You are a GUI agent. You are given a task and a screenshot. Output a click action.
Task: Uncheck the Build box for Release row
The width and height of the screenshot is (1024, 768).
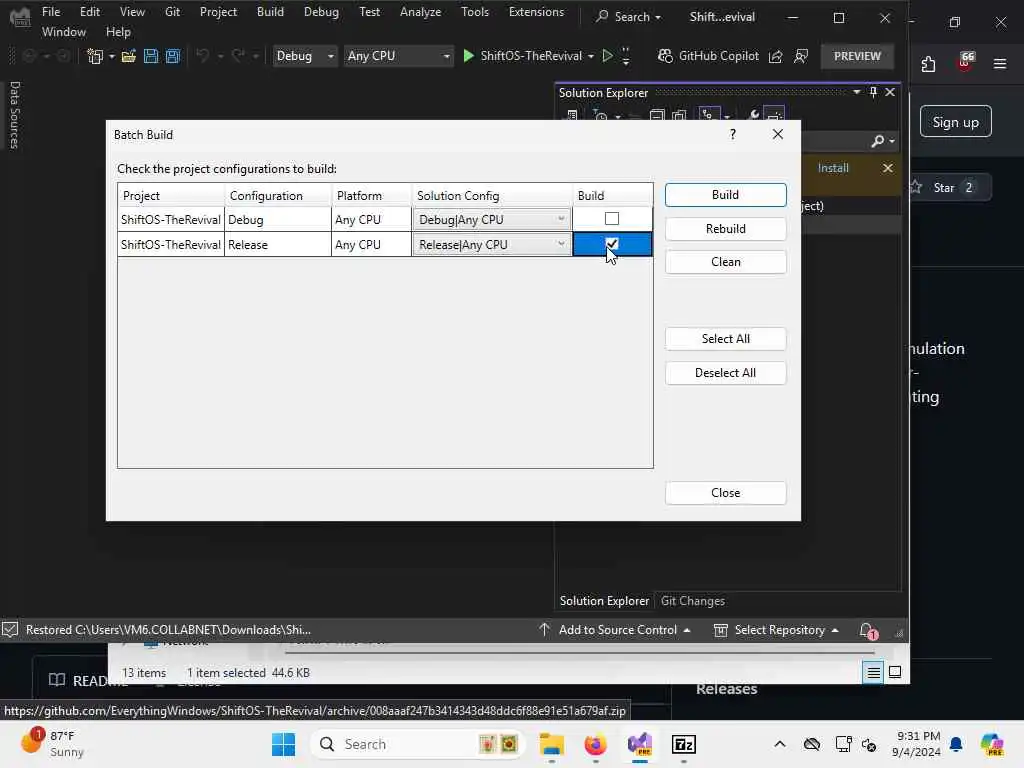pos(612,244)
